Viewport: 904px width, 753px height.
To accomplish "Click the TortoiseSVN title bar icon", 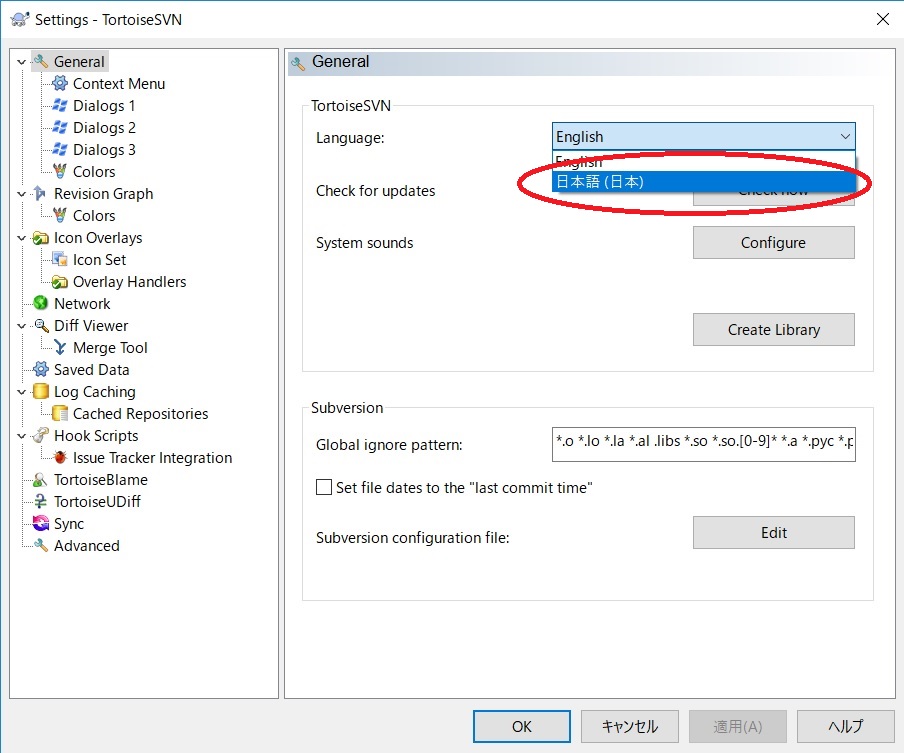I will pyautogui.click(x=20, y=19).
